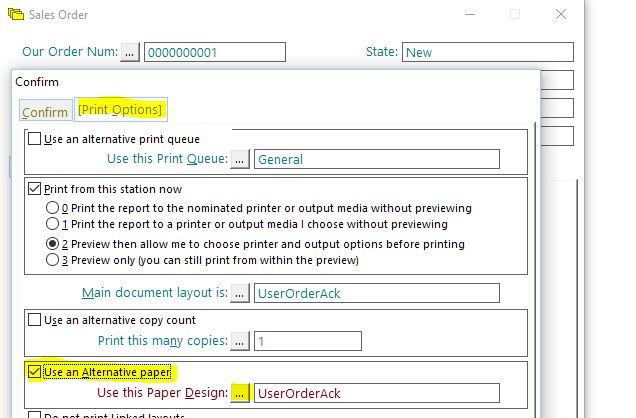Click Paper Design field UserOrderAck

pyautogui.click(x=377, y=393)
